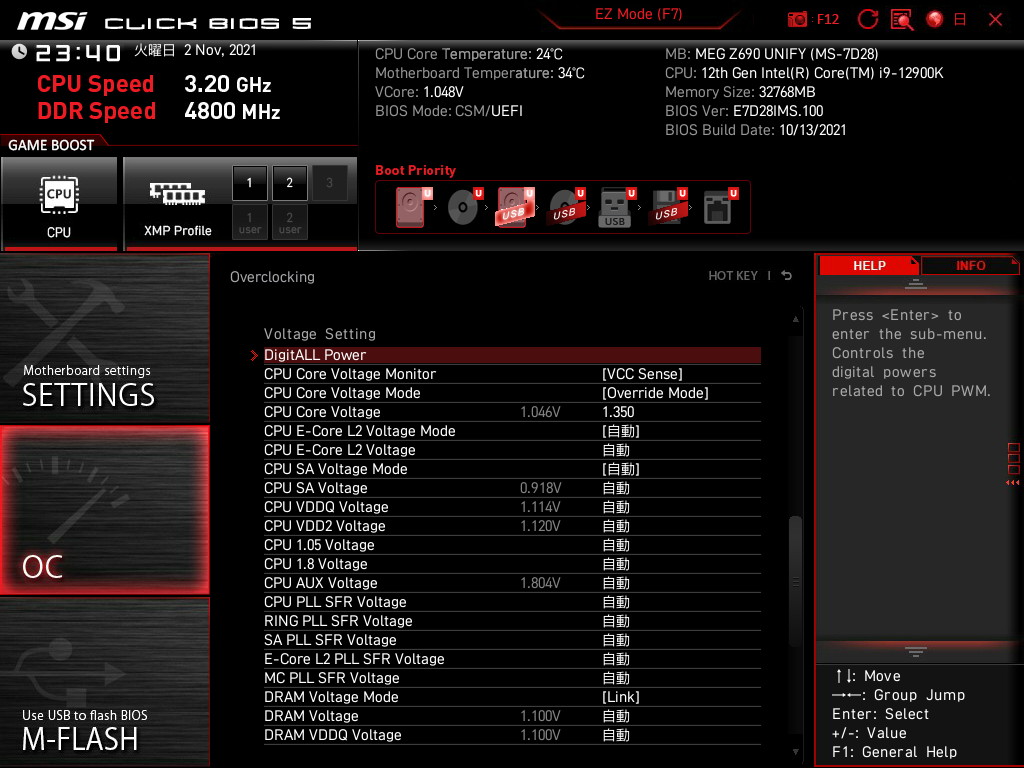Open the language globe icon

(935, 20)
